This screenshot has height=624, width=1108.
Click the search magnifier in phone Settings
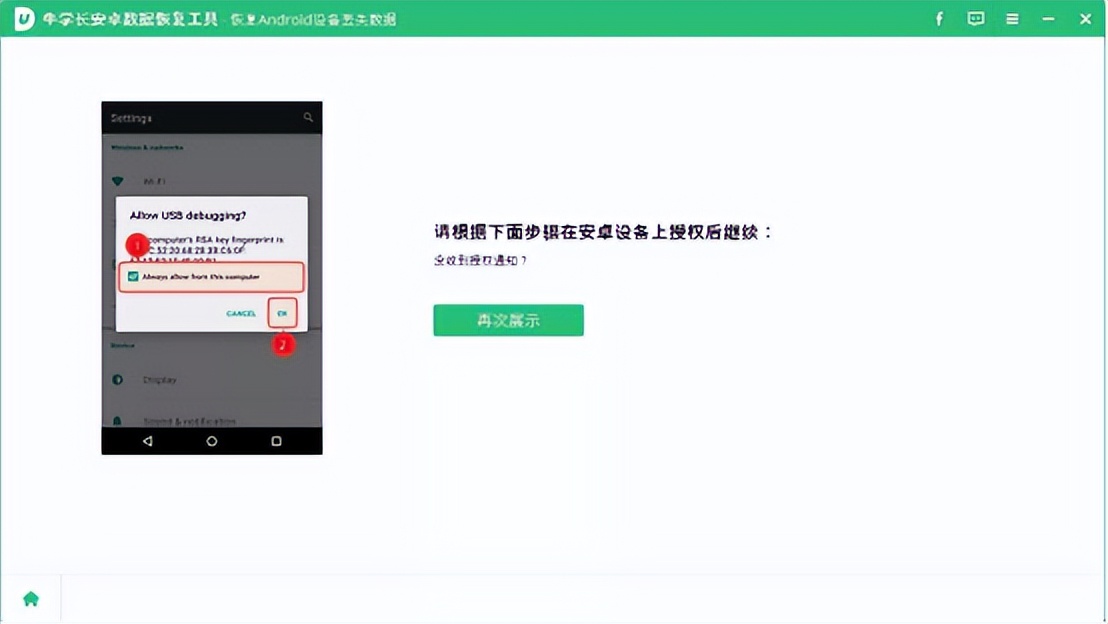(x=308, y=118)
